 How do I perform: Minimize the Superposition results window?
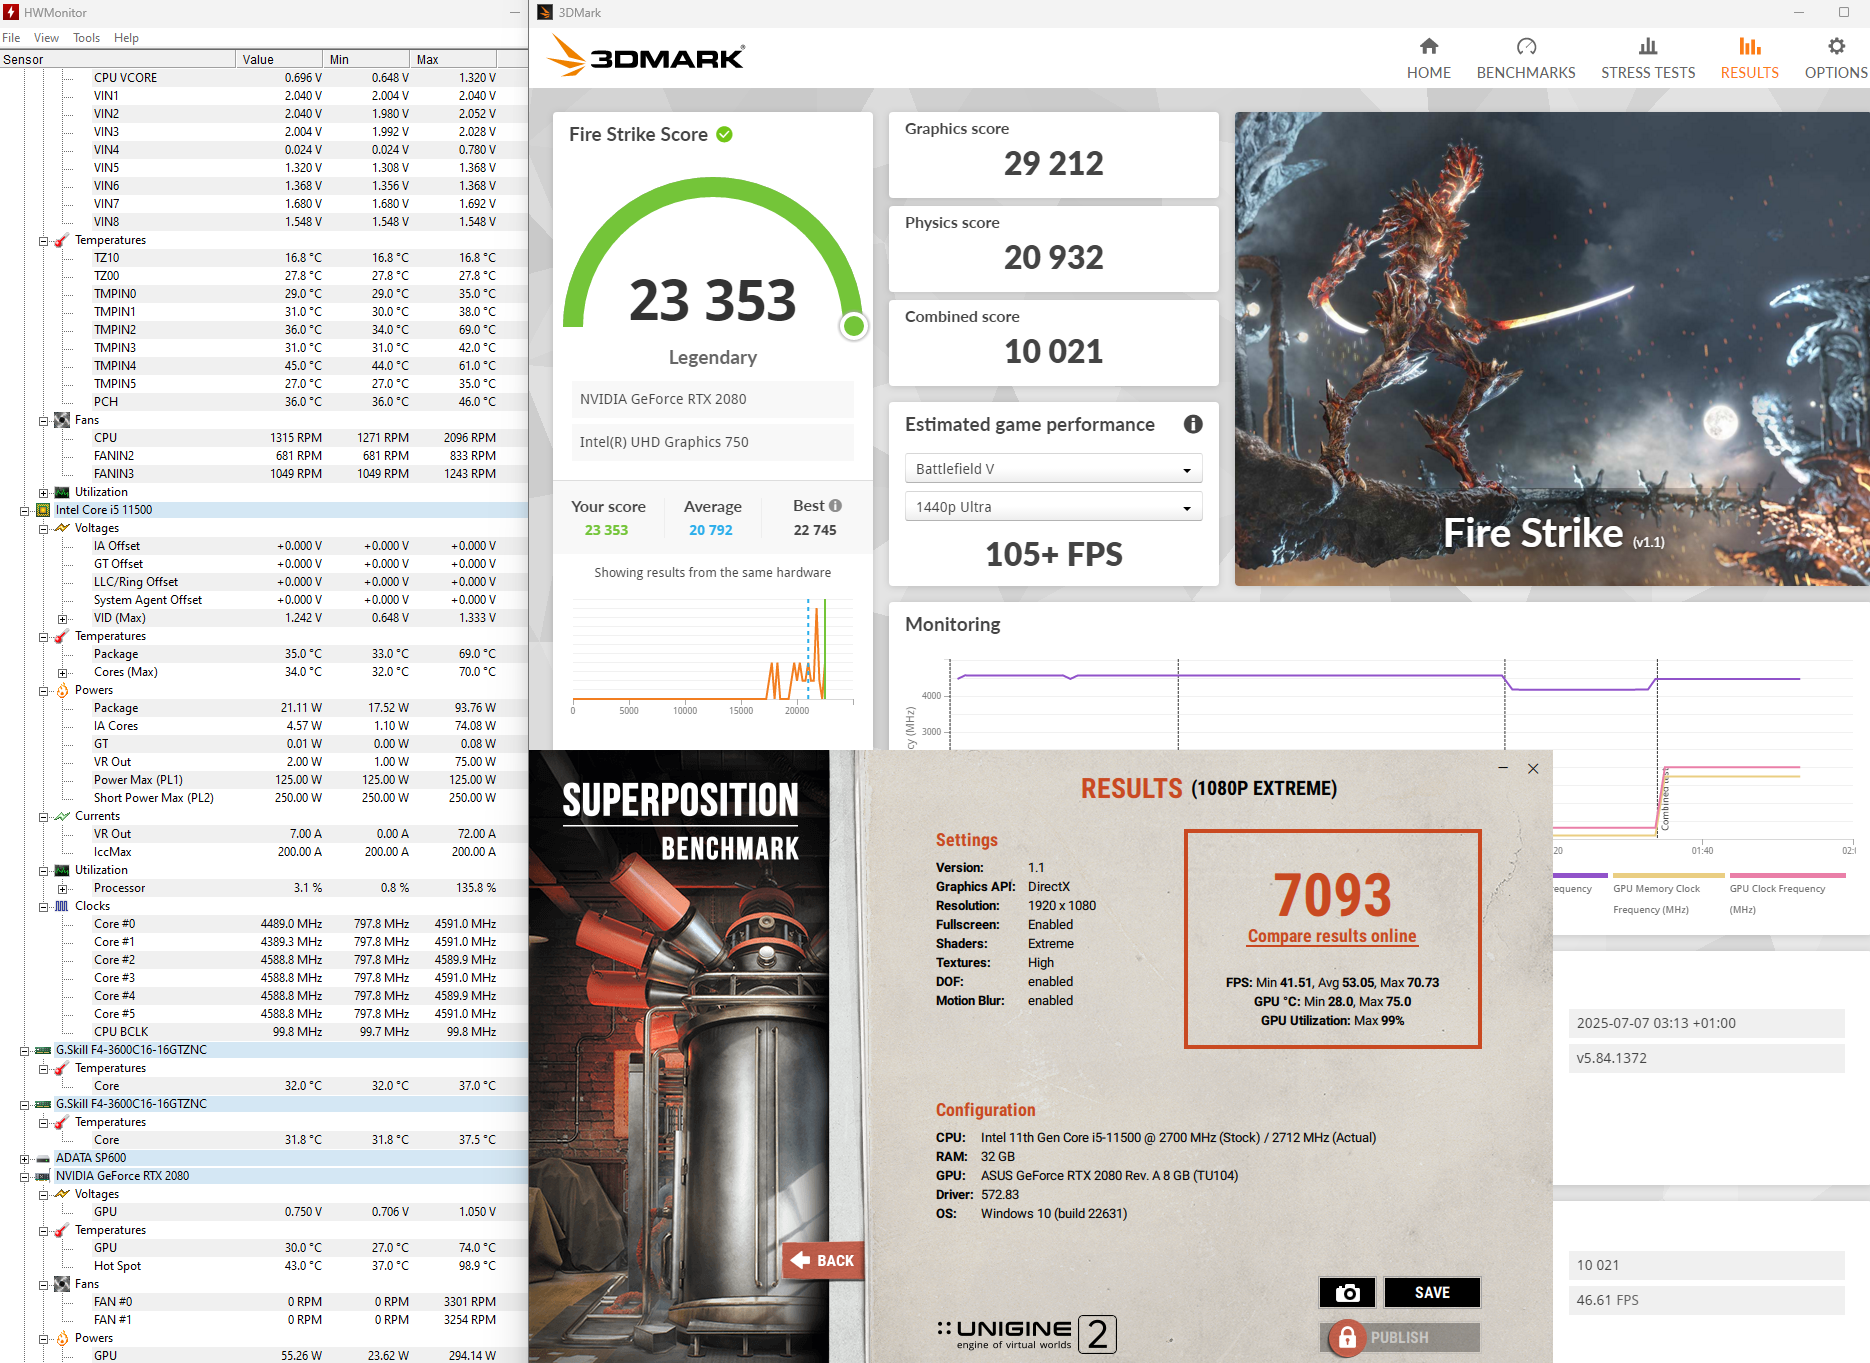(x=1503, y=768)
